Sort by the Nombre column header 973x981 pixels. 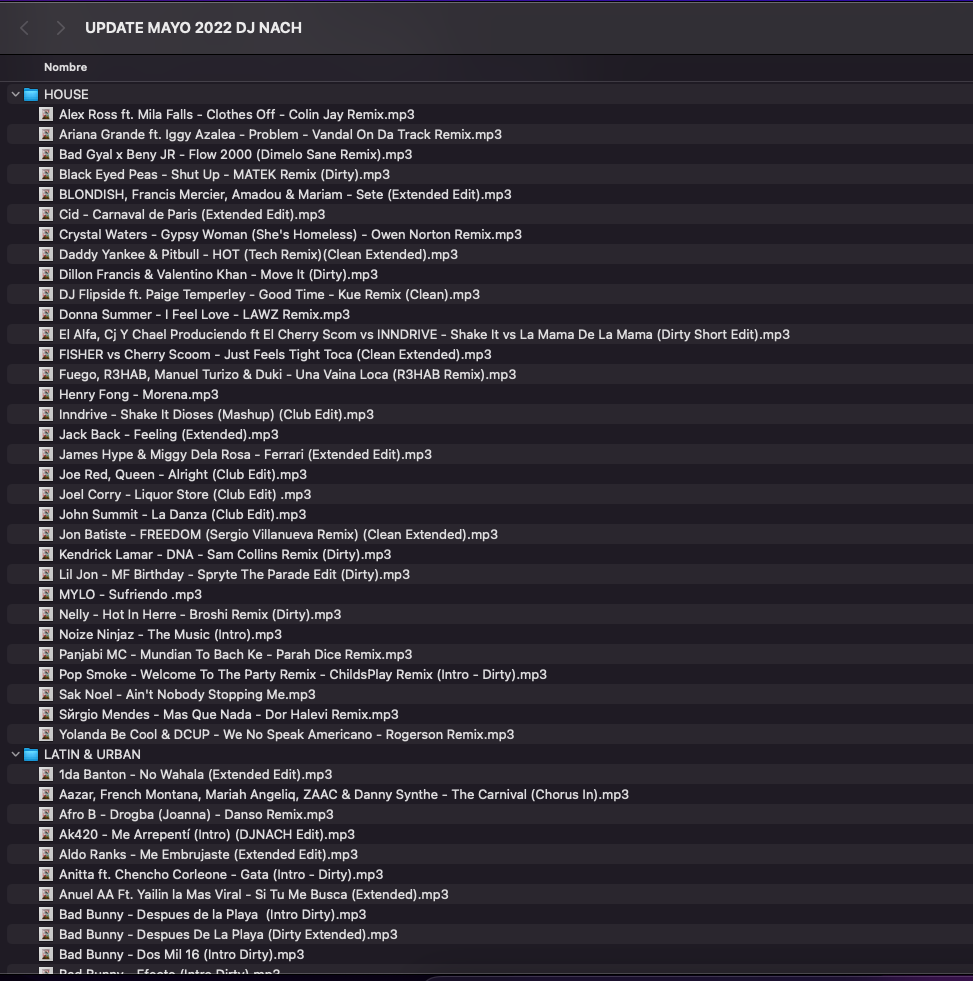(66, 67)
